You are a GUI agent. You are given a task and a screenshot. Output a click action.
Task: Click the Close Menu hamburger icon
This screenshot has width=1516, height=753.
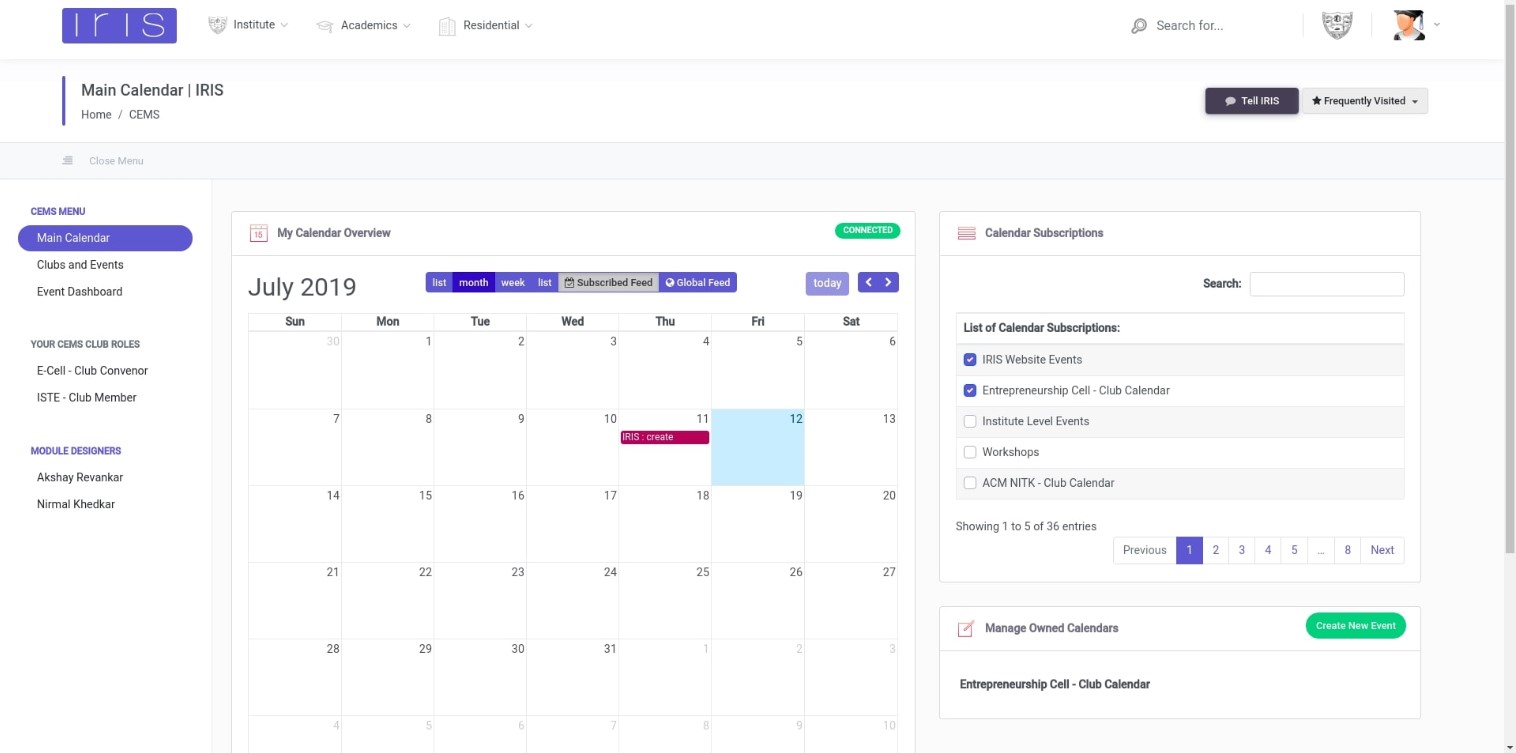pos(68,160)
